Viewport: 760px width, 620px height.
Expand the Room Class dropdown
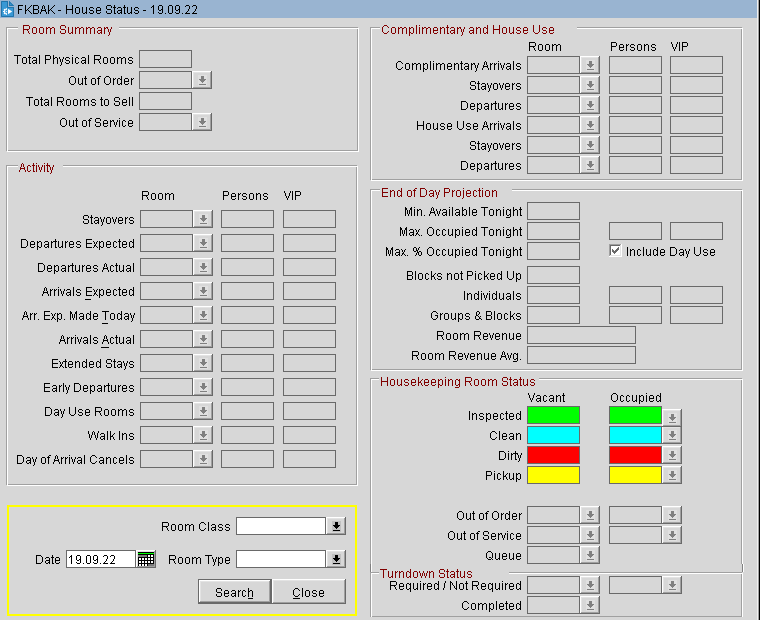click(x=336, y=526)
